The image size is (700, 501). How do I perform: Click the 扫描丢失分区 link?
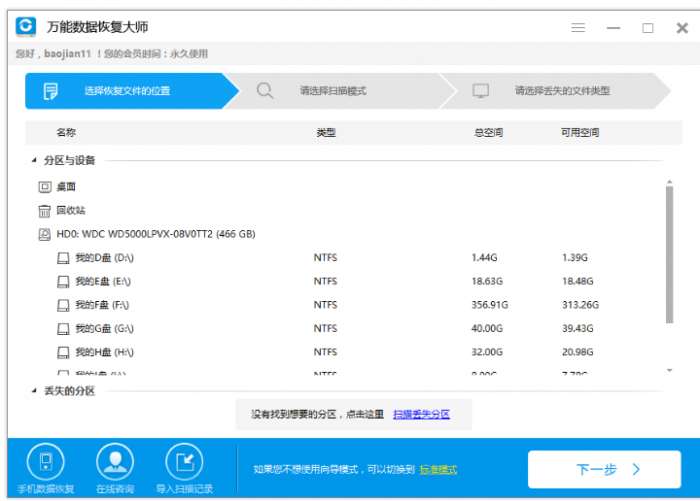[x=421, y=414]
